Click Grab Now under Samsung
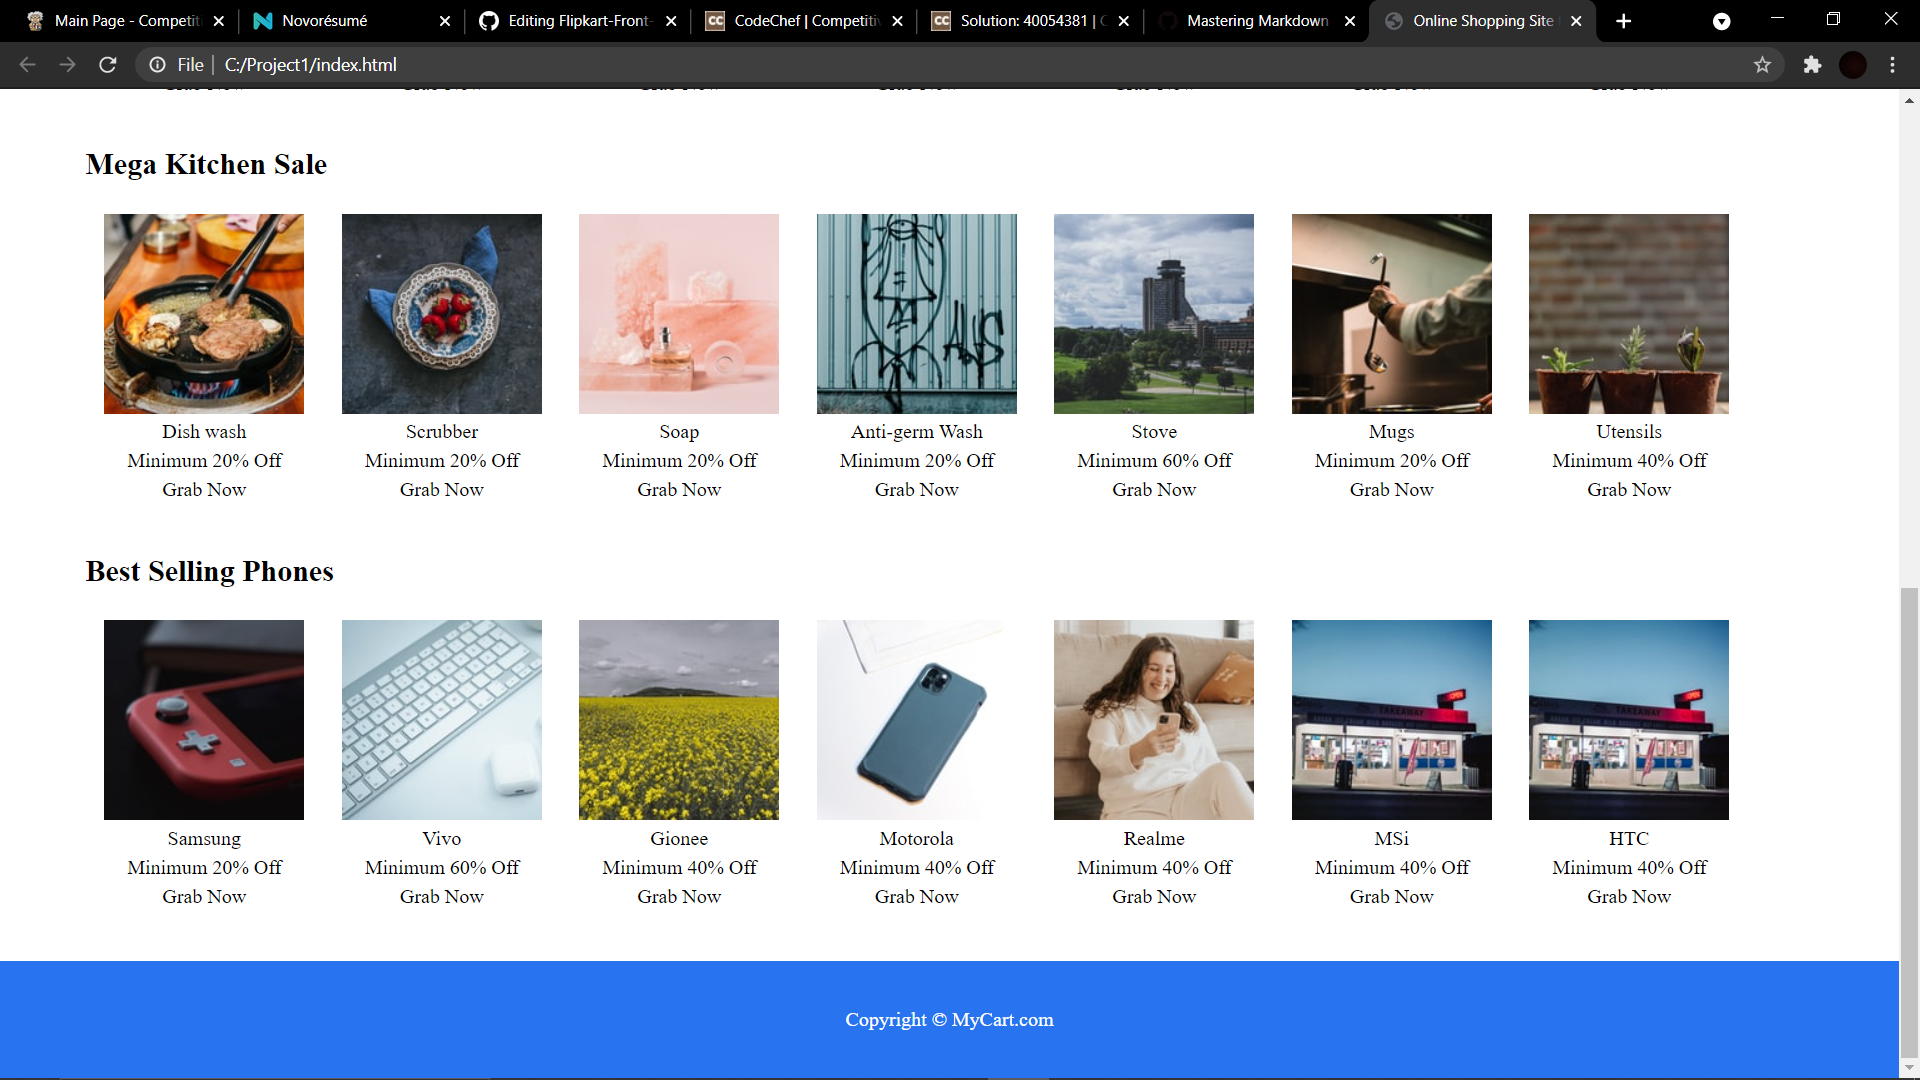Image resolution: width=1920 pixels, height=1080 pixels. point(203,896)
